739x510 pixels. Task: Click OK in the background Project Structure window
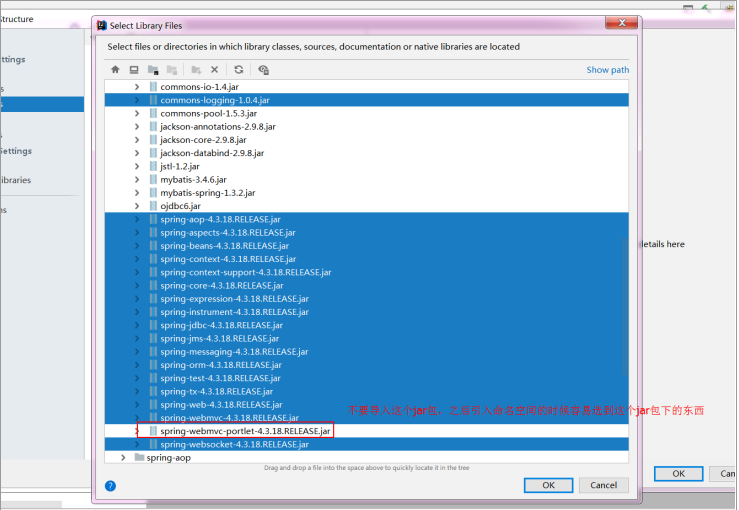[679, 474]
